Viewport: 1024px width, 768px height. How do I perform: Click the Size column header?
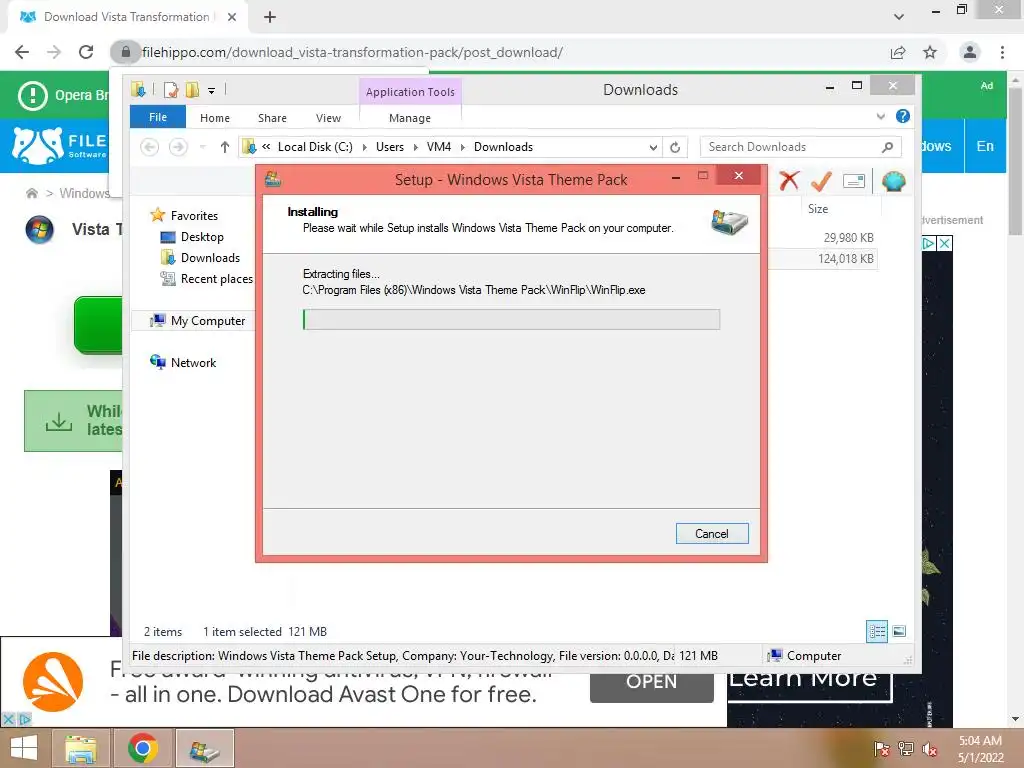coord(839,209)
